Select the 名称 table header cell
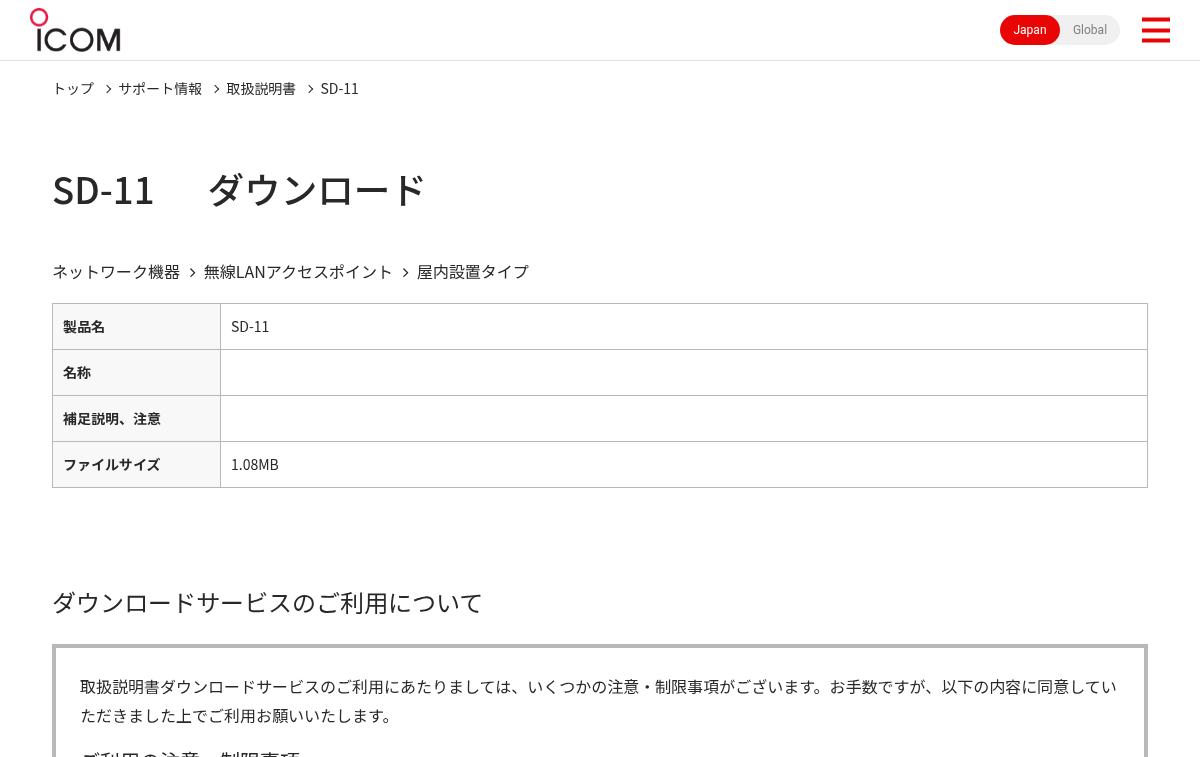This screenshot has height=757, width=1200. point(136,373)
